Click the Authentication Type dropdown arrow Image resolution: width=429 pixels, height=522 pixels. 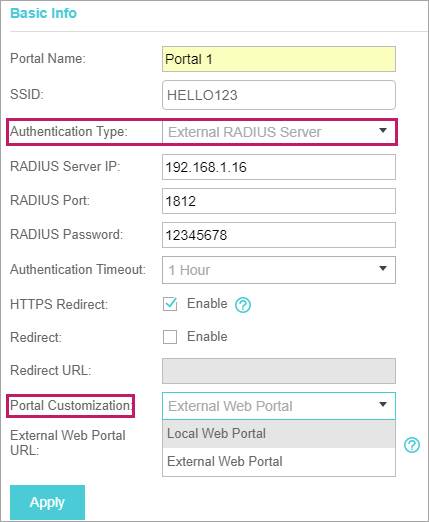(x=383, y=130)
